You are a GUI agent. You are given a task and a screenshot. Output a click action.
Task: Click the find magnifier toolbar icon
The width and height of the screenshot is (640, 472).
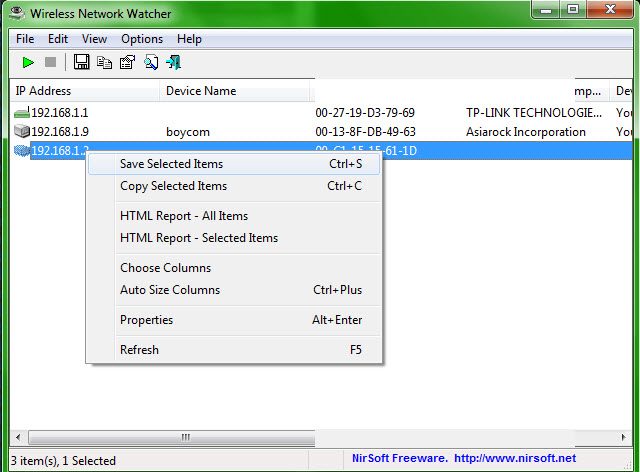[x=150, y=63]
